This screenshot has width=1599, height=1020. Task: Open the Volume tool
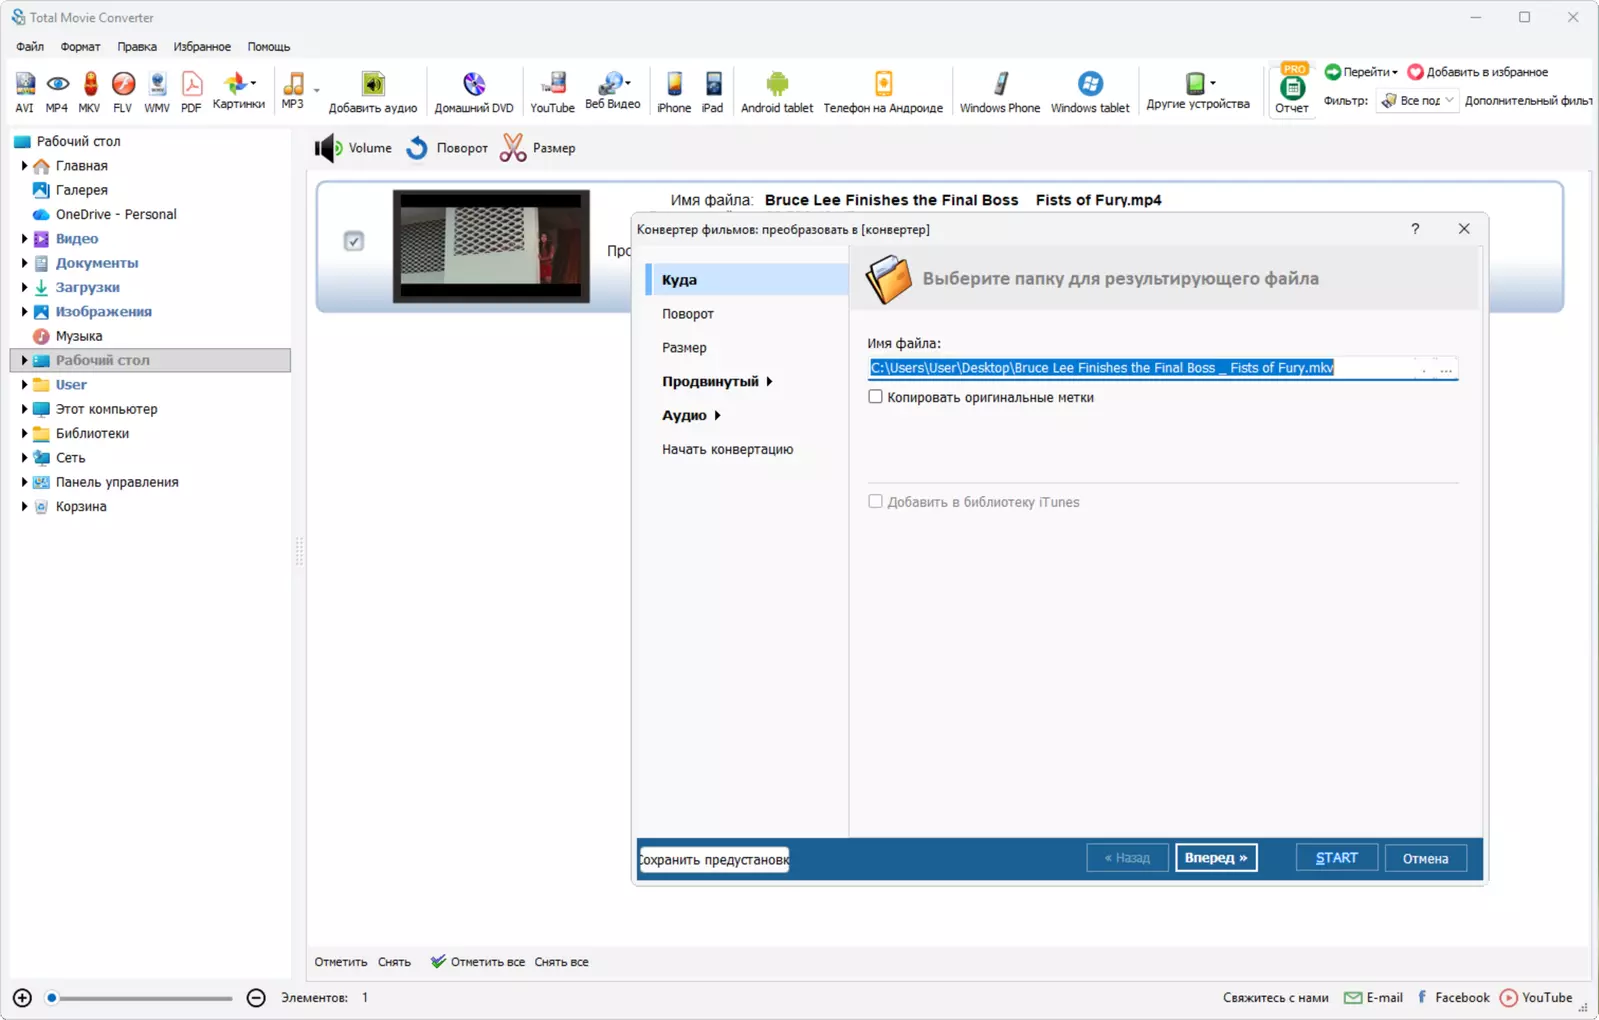click(353, 148)
